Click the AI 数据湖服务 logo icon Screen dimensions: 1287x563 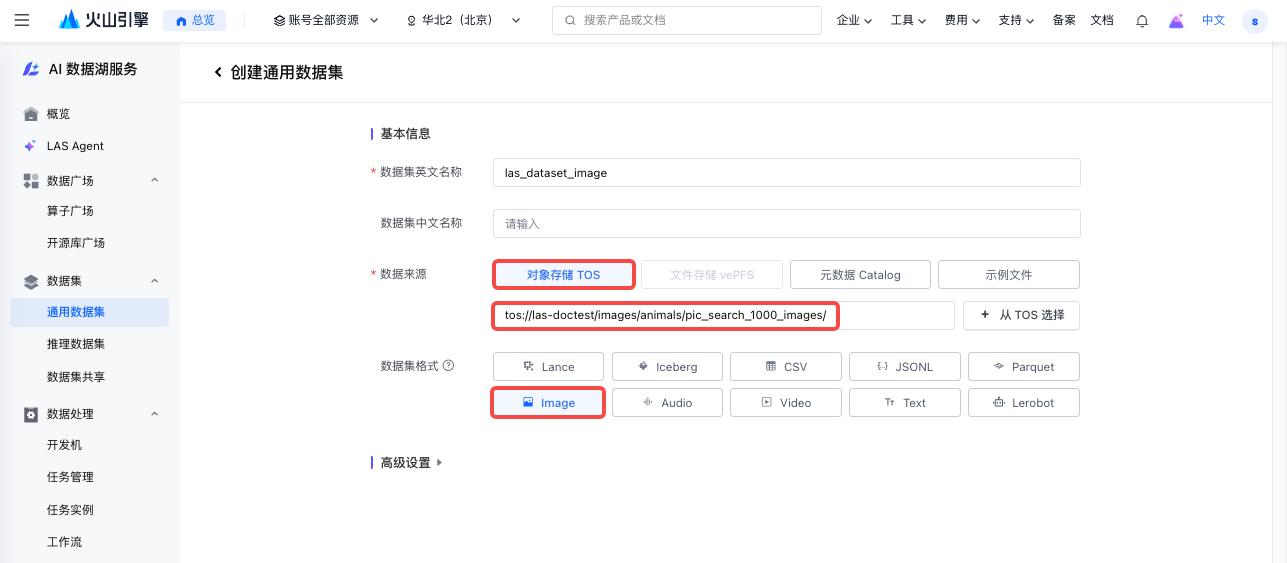pos(32,69)
